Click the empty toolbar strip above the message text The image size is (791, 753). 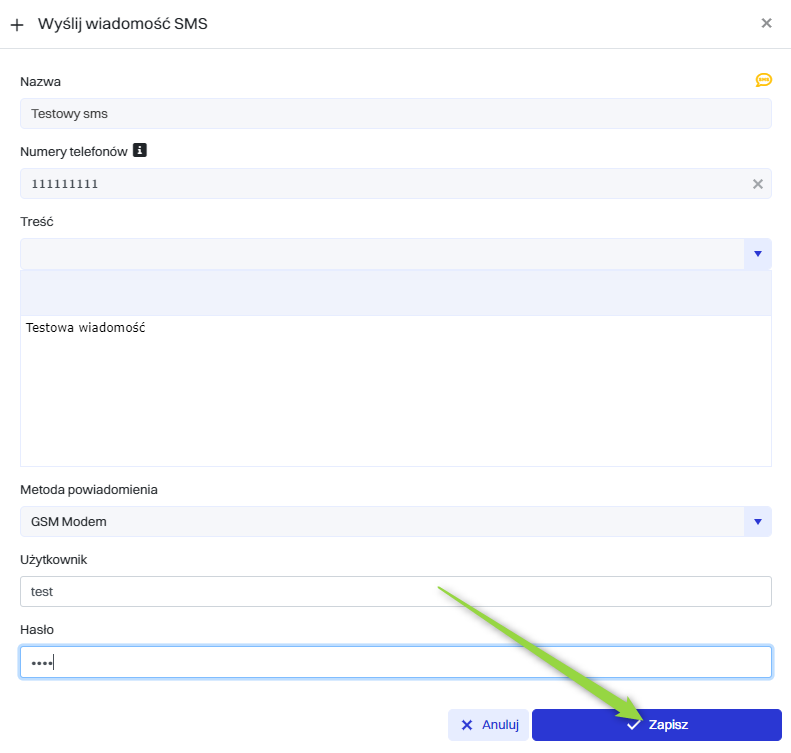[395, 293]
